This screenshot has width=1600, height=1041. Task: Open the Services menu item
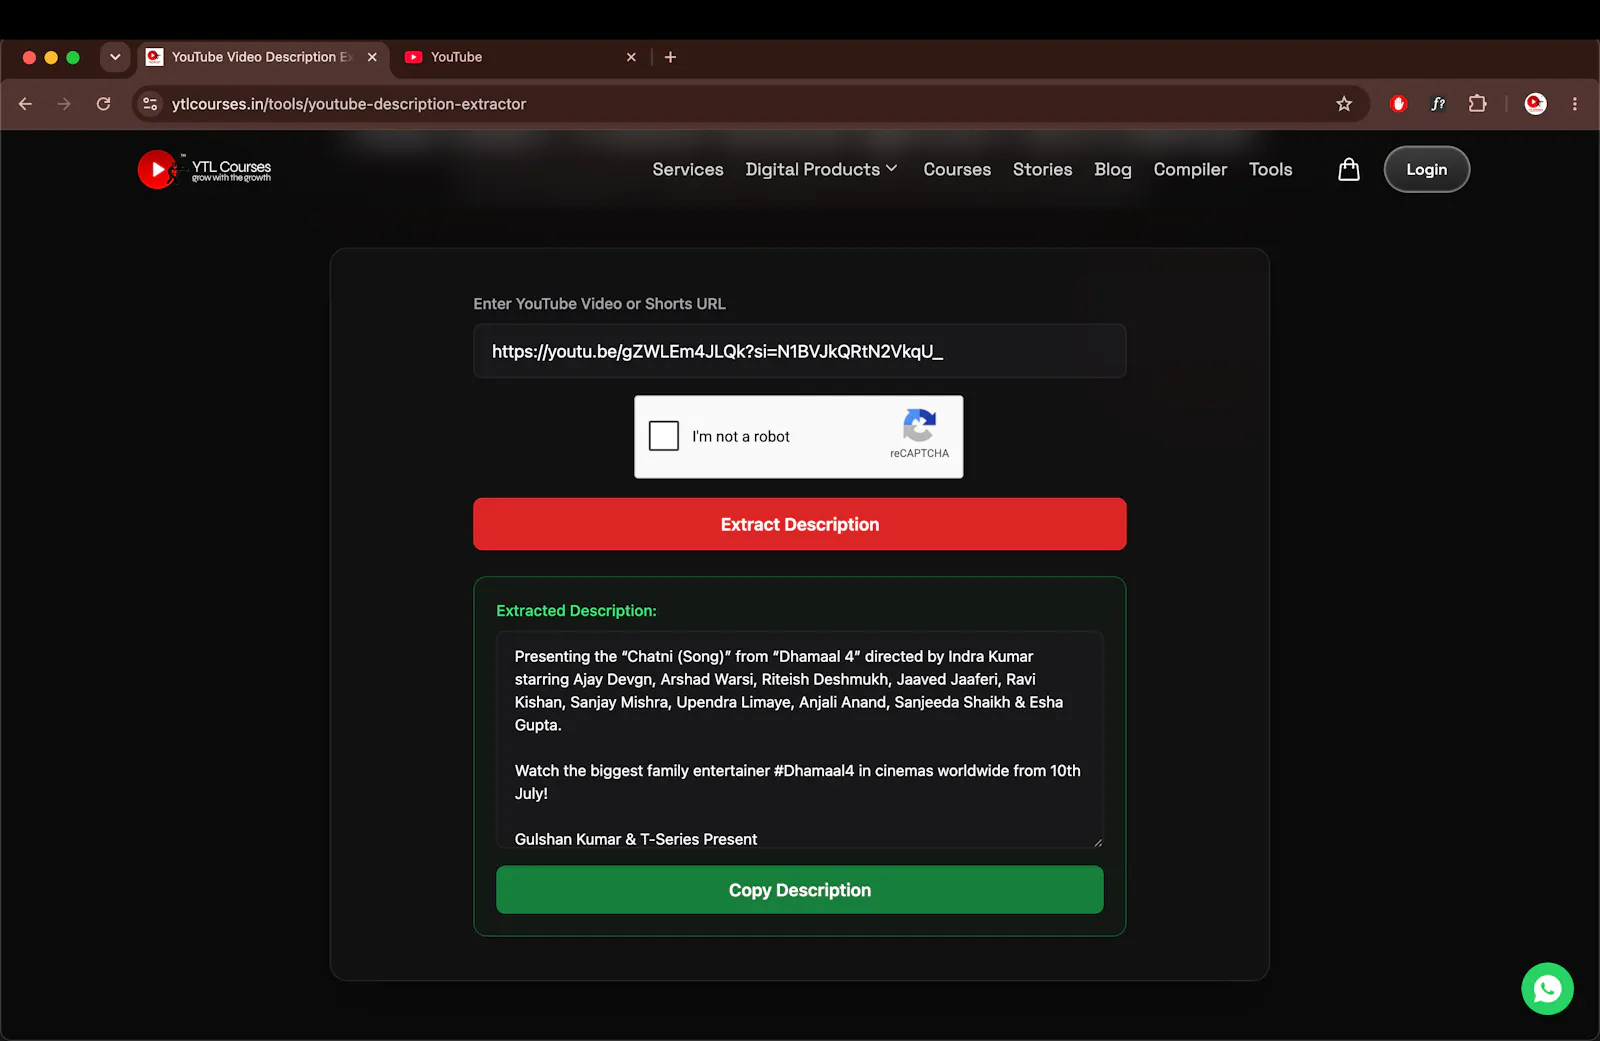point(688,169)
